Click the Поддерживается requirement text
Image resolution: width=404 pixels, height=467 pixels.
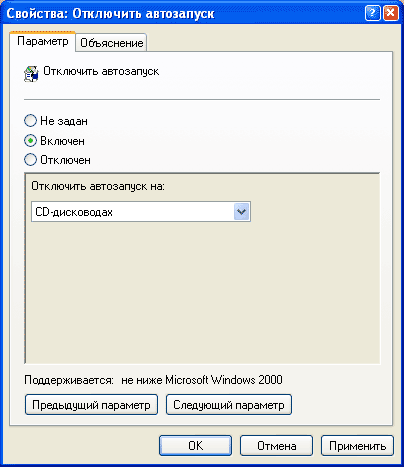[x=153, y=380]
